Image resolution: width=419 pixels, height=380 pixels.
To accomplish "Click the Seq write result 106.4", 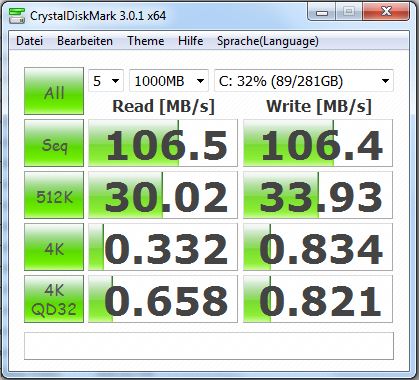I will [x=318, y=143].
